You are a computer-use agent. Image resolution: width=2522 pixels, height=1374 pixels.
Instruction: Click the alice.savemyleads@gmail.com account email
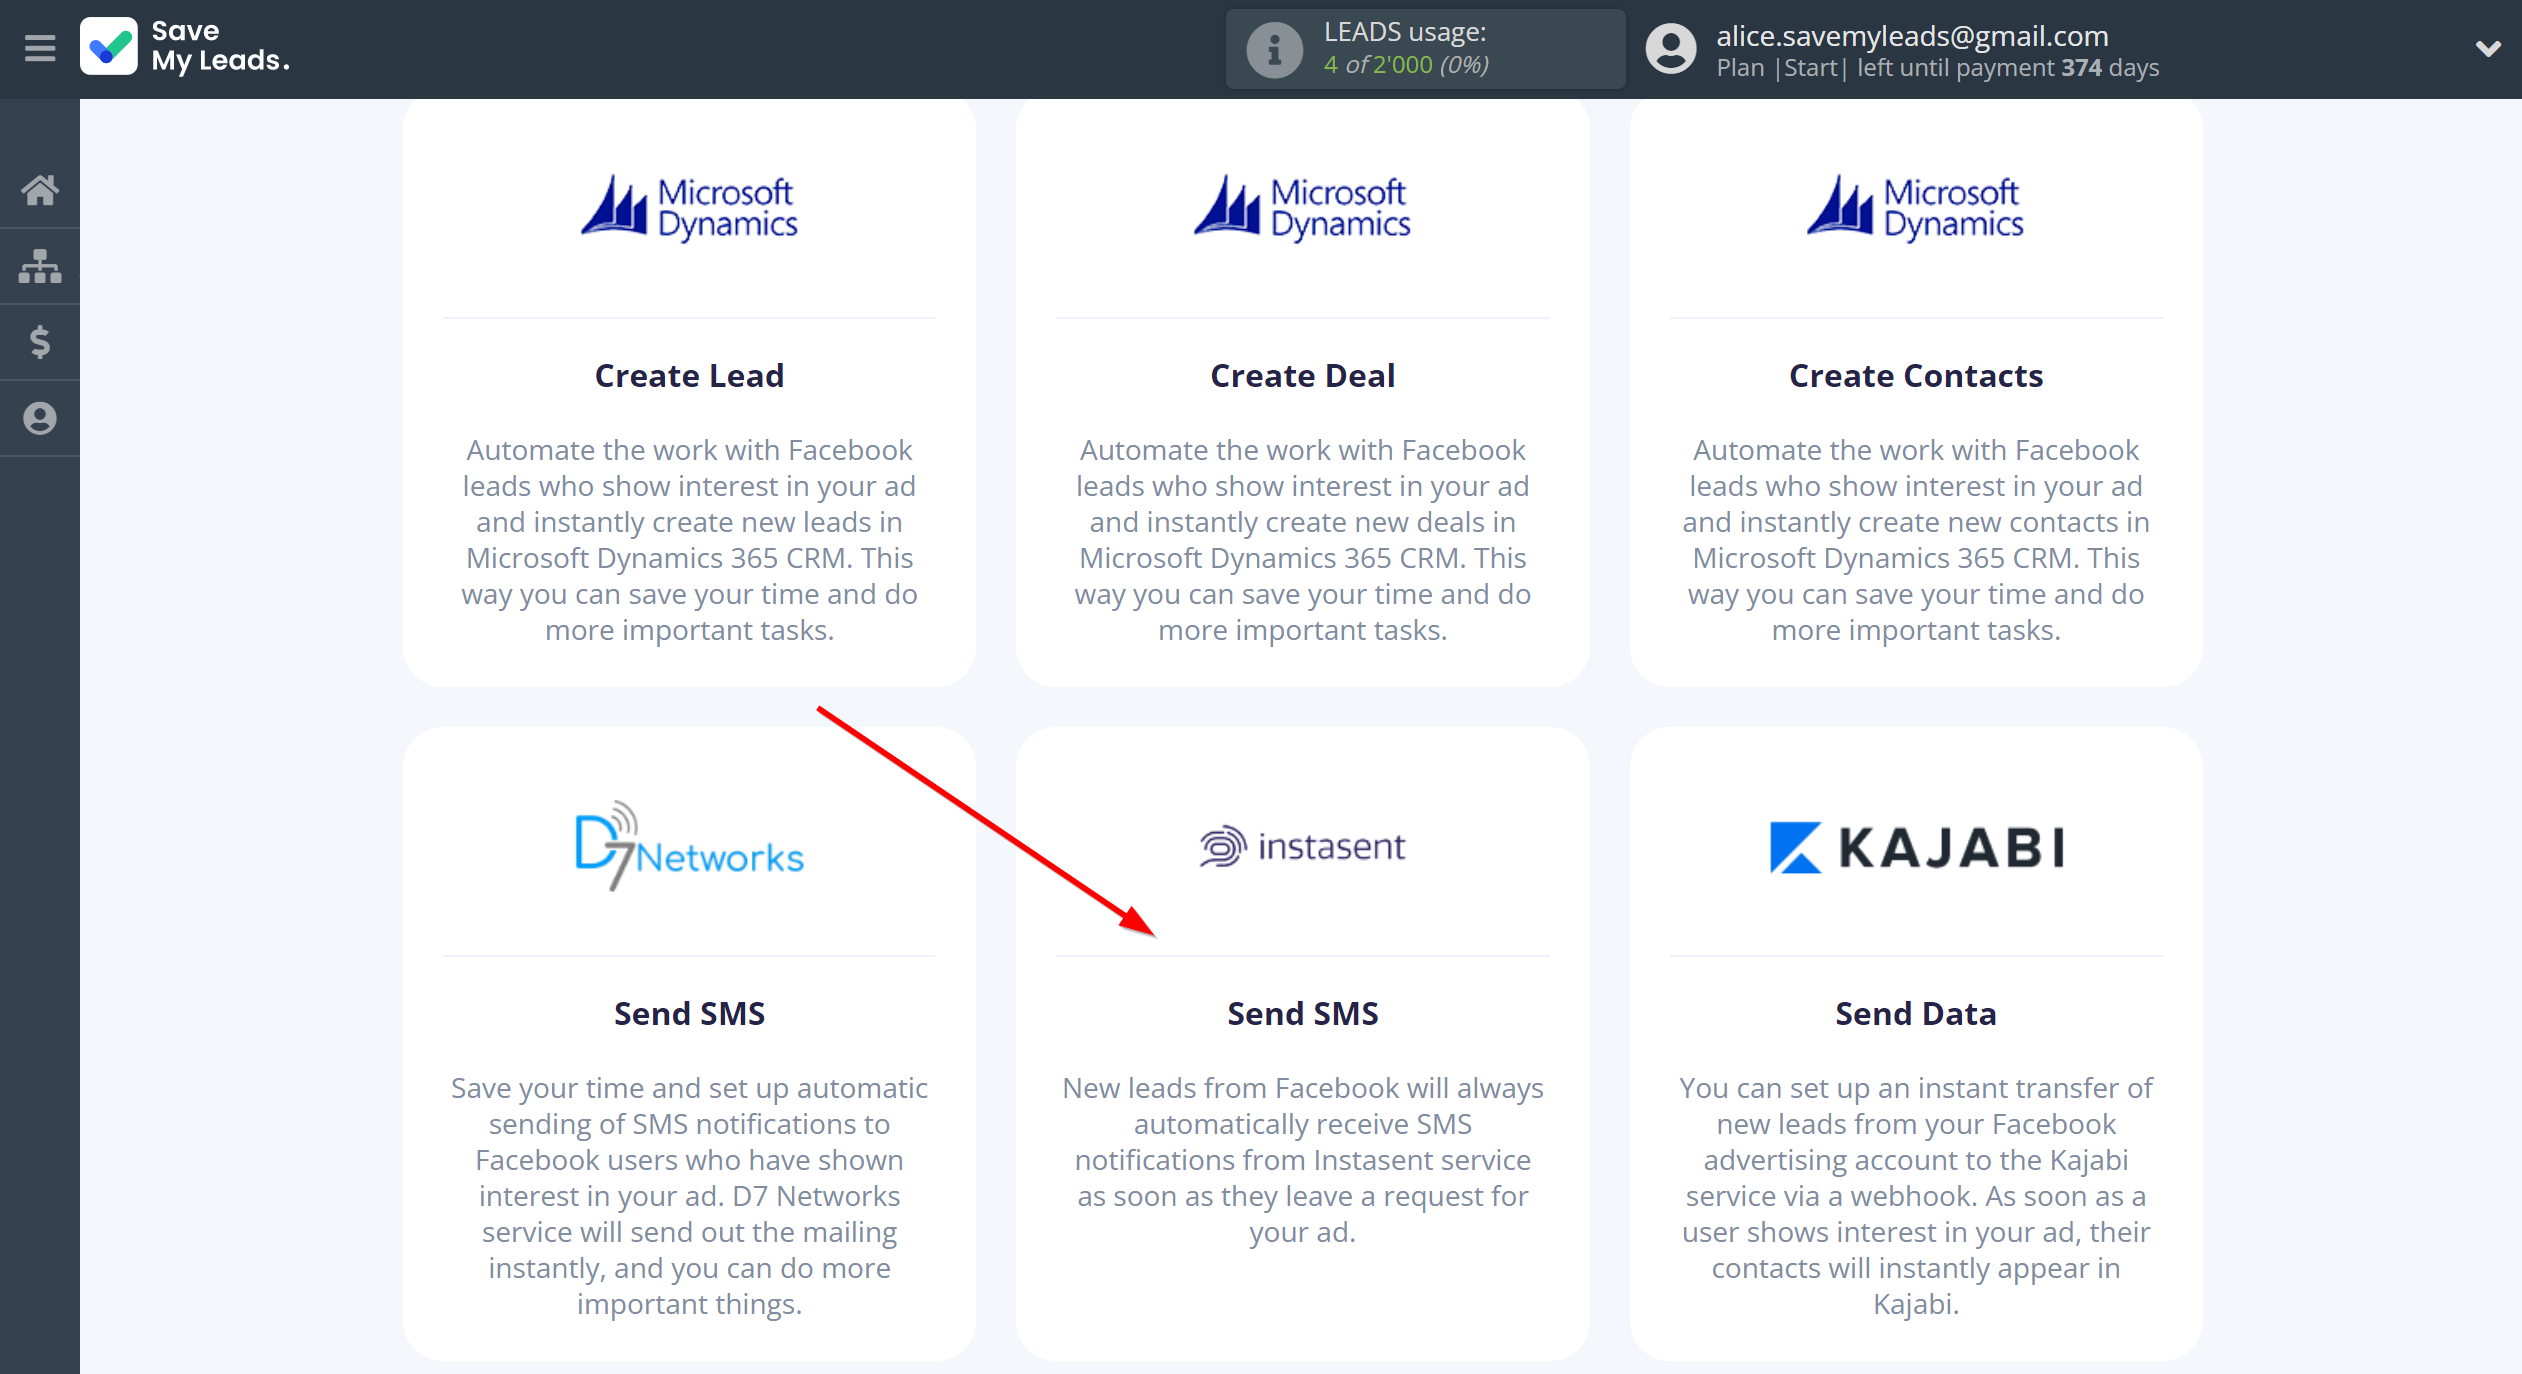tap(1912, 36)
